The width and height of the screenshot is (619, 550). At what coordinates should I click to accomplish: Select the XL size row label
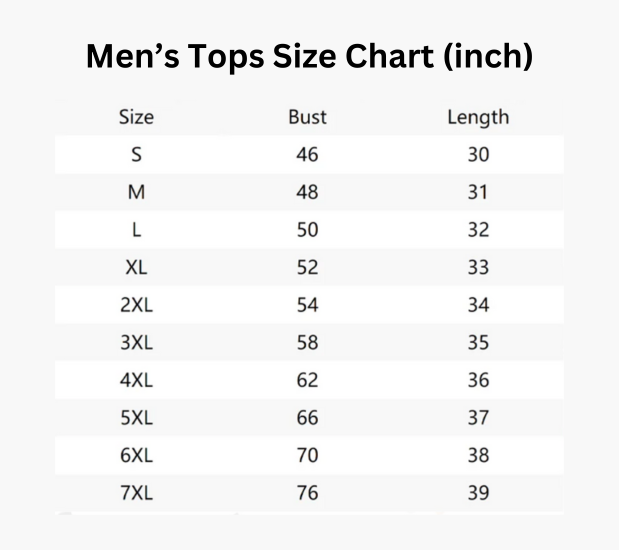136,267
